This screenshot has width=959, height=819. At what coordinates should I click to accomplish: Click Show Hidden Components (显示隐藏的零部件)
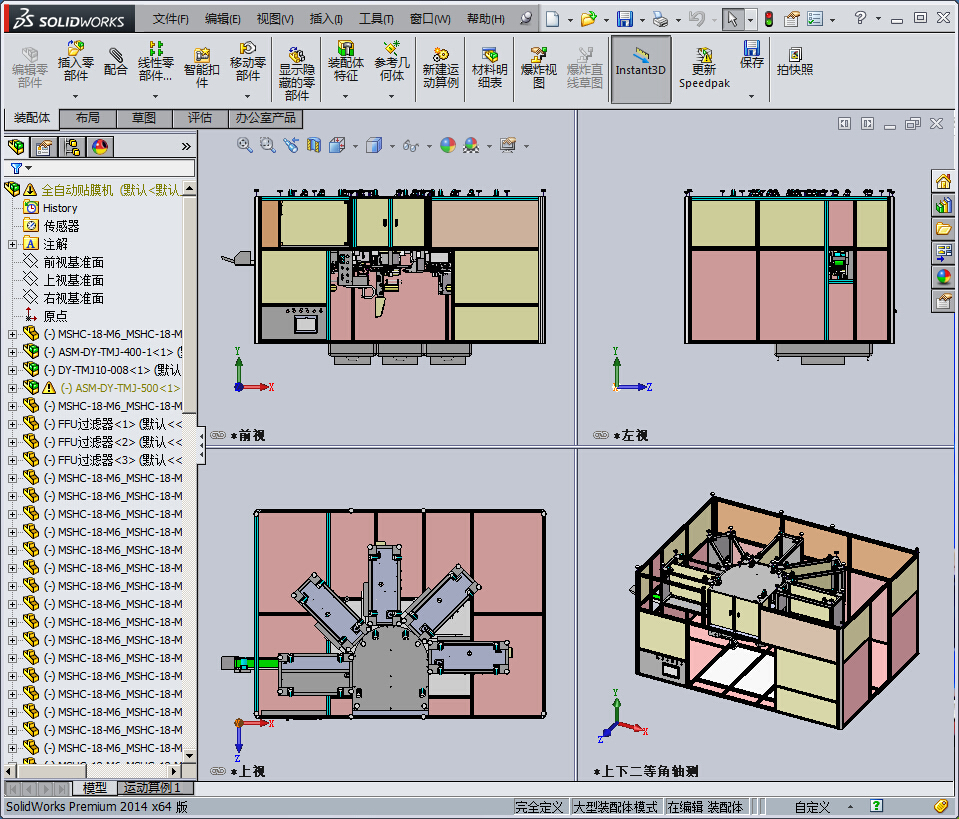coord(297,73)
